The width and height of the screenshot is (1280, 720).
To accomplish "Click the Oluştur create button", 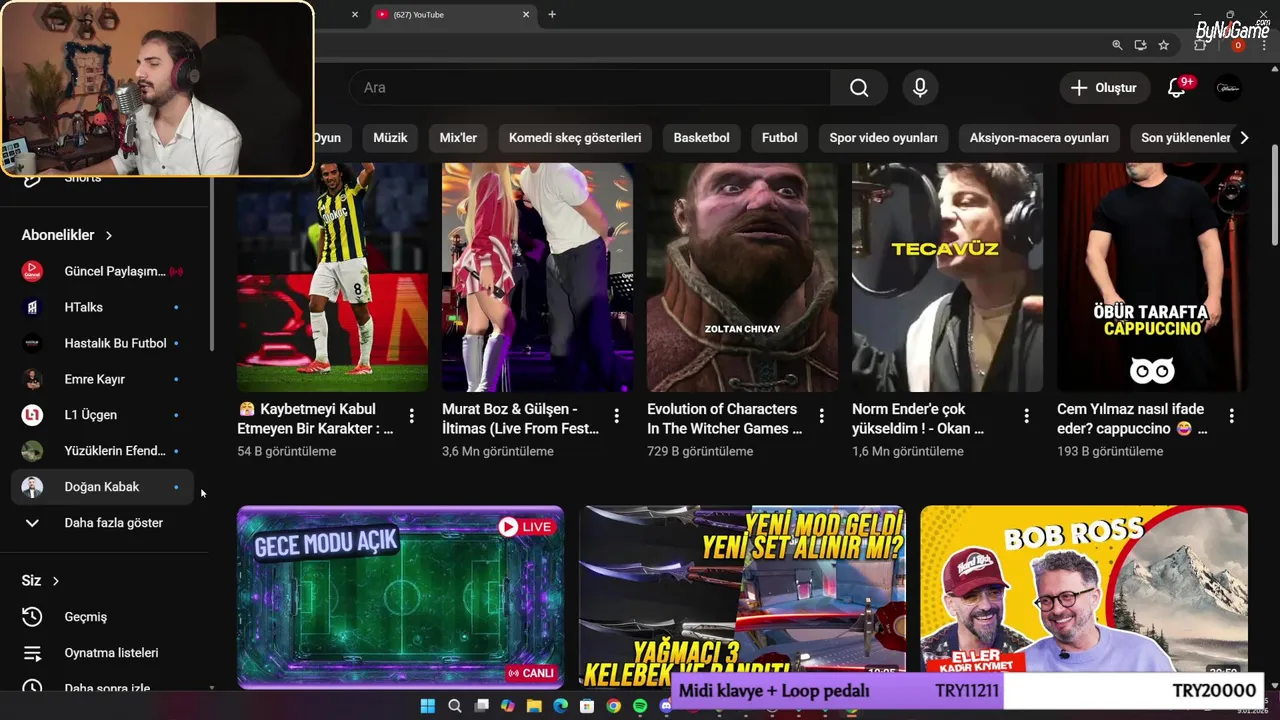I will click(1104, 88).
